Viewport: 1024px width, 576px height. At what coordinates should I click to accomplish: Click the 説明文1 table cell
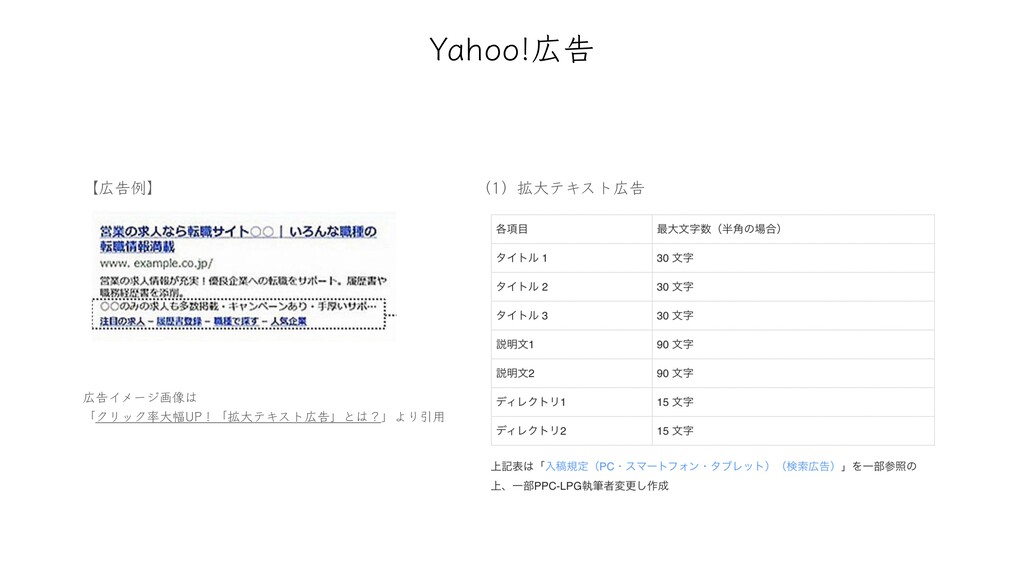(x=571, y=344)
